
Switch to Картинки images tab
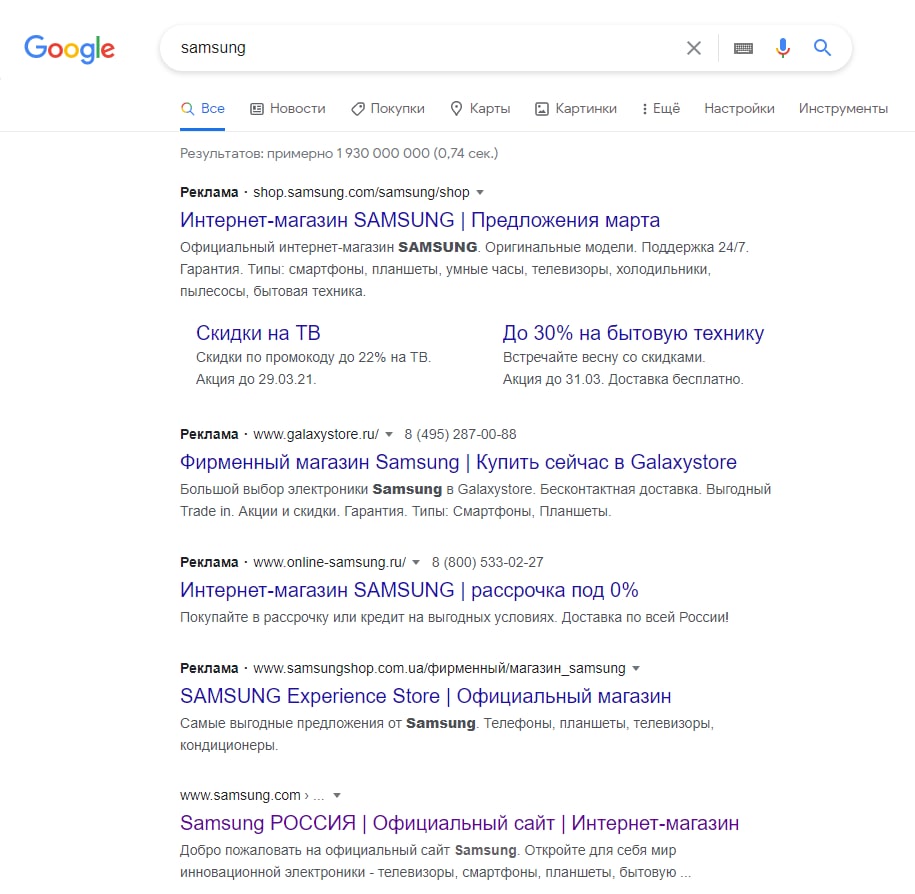point(576,108)
